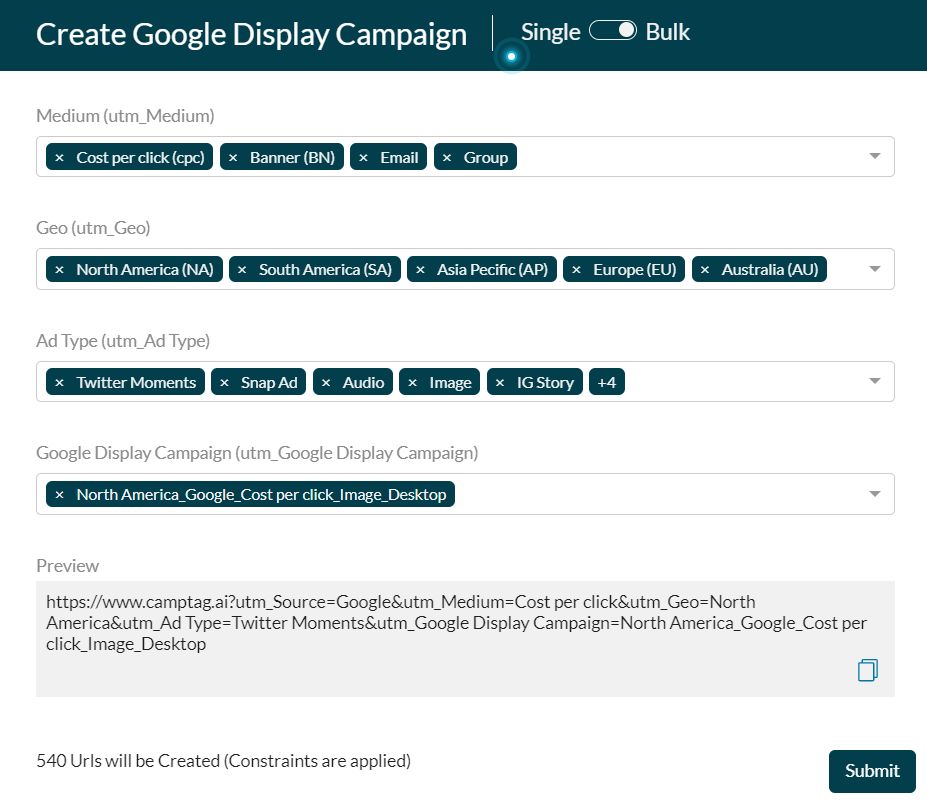Copy the preview URL using the copy icon
Viewport: 927px width, 808px height.
tap(866, 670)
